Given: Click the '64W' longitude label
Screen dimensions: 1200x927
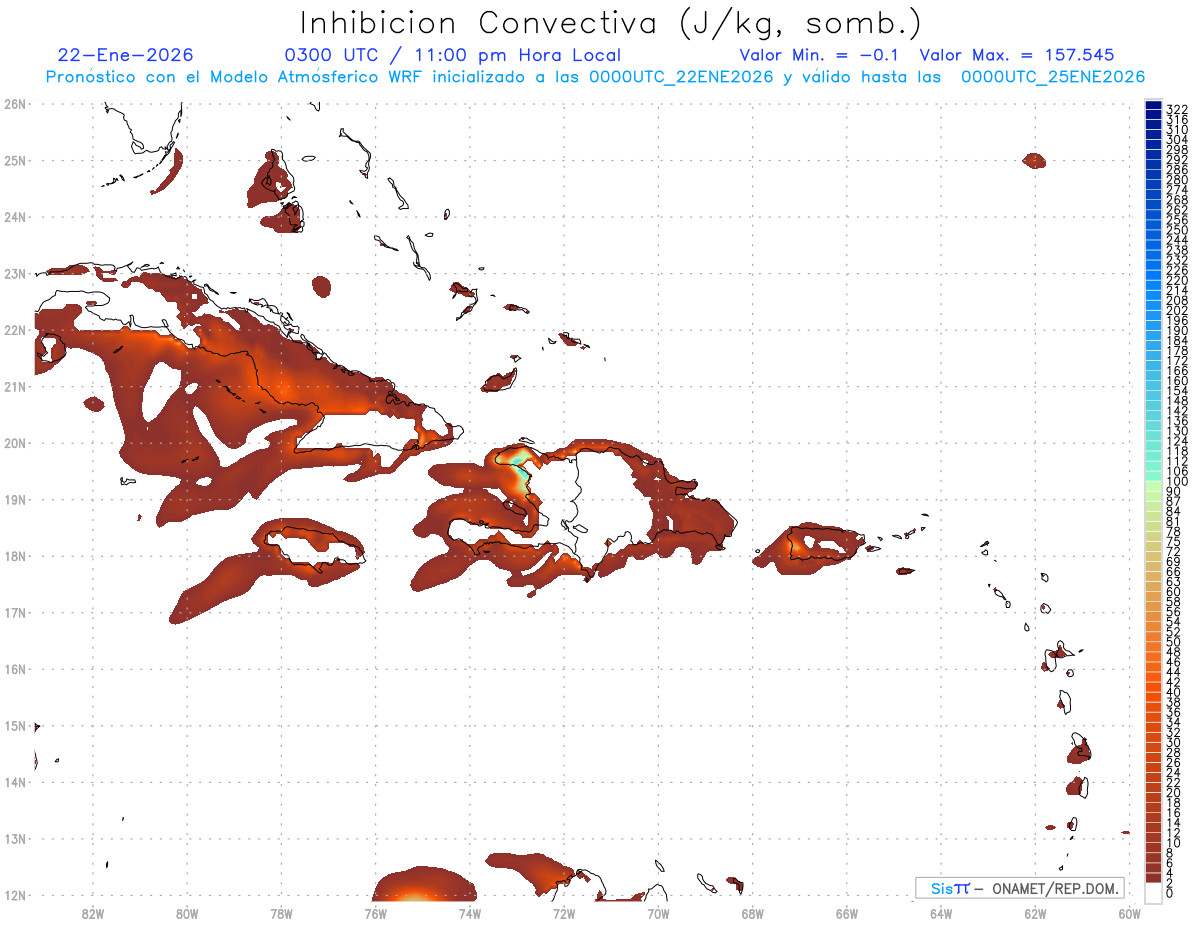Looking at the screenshot, I should point(941,913).
